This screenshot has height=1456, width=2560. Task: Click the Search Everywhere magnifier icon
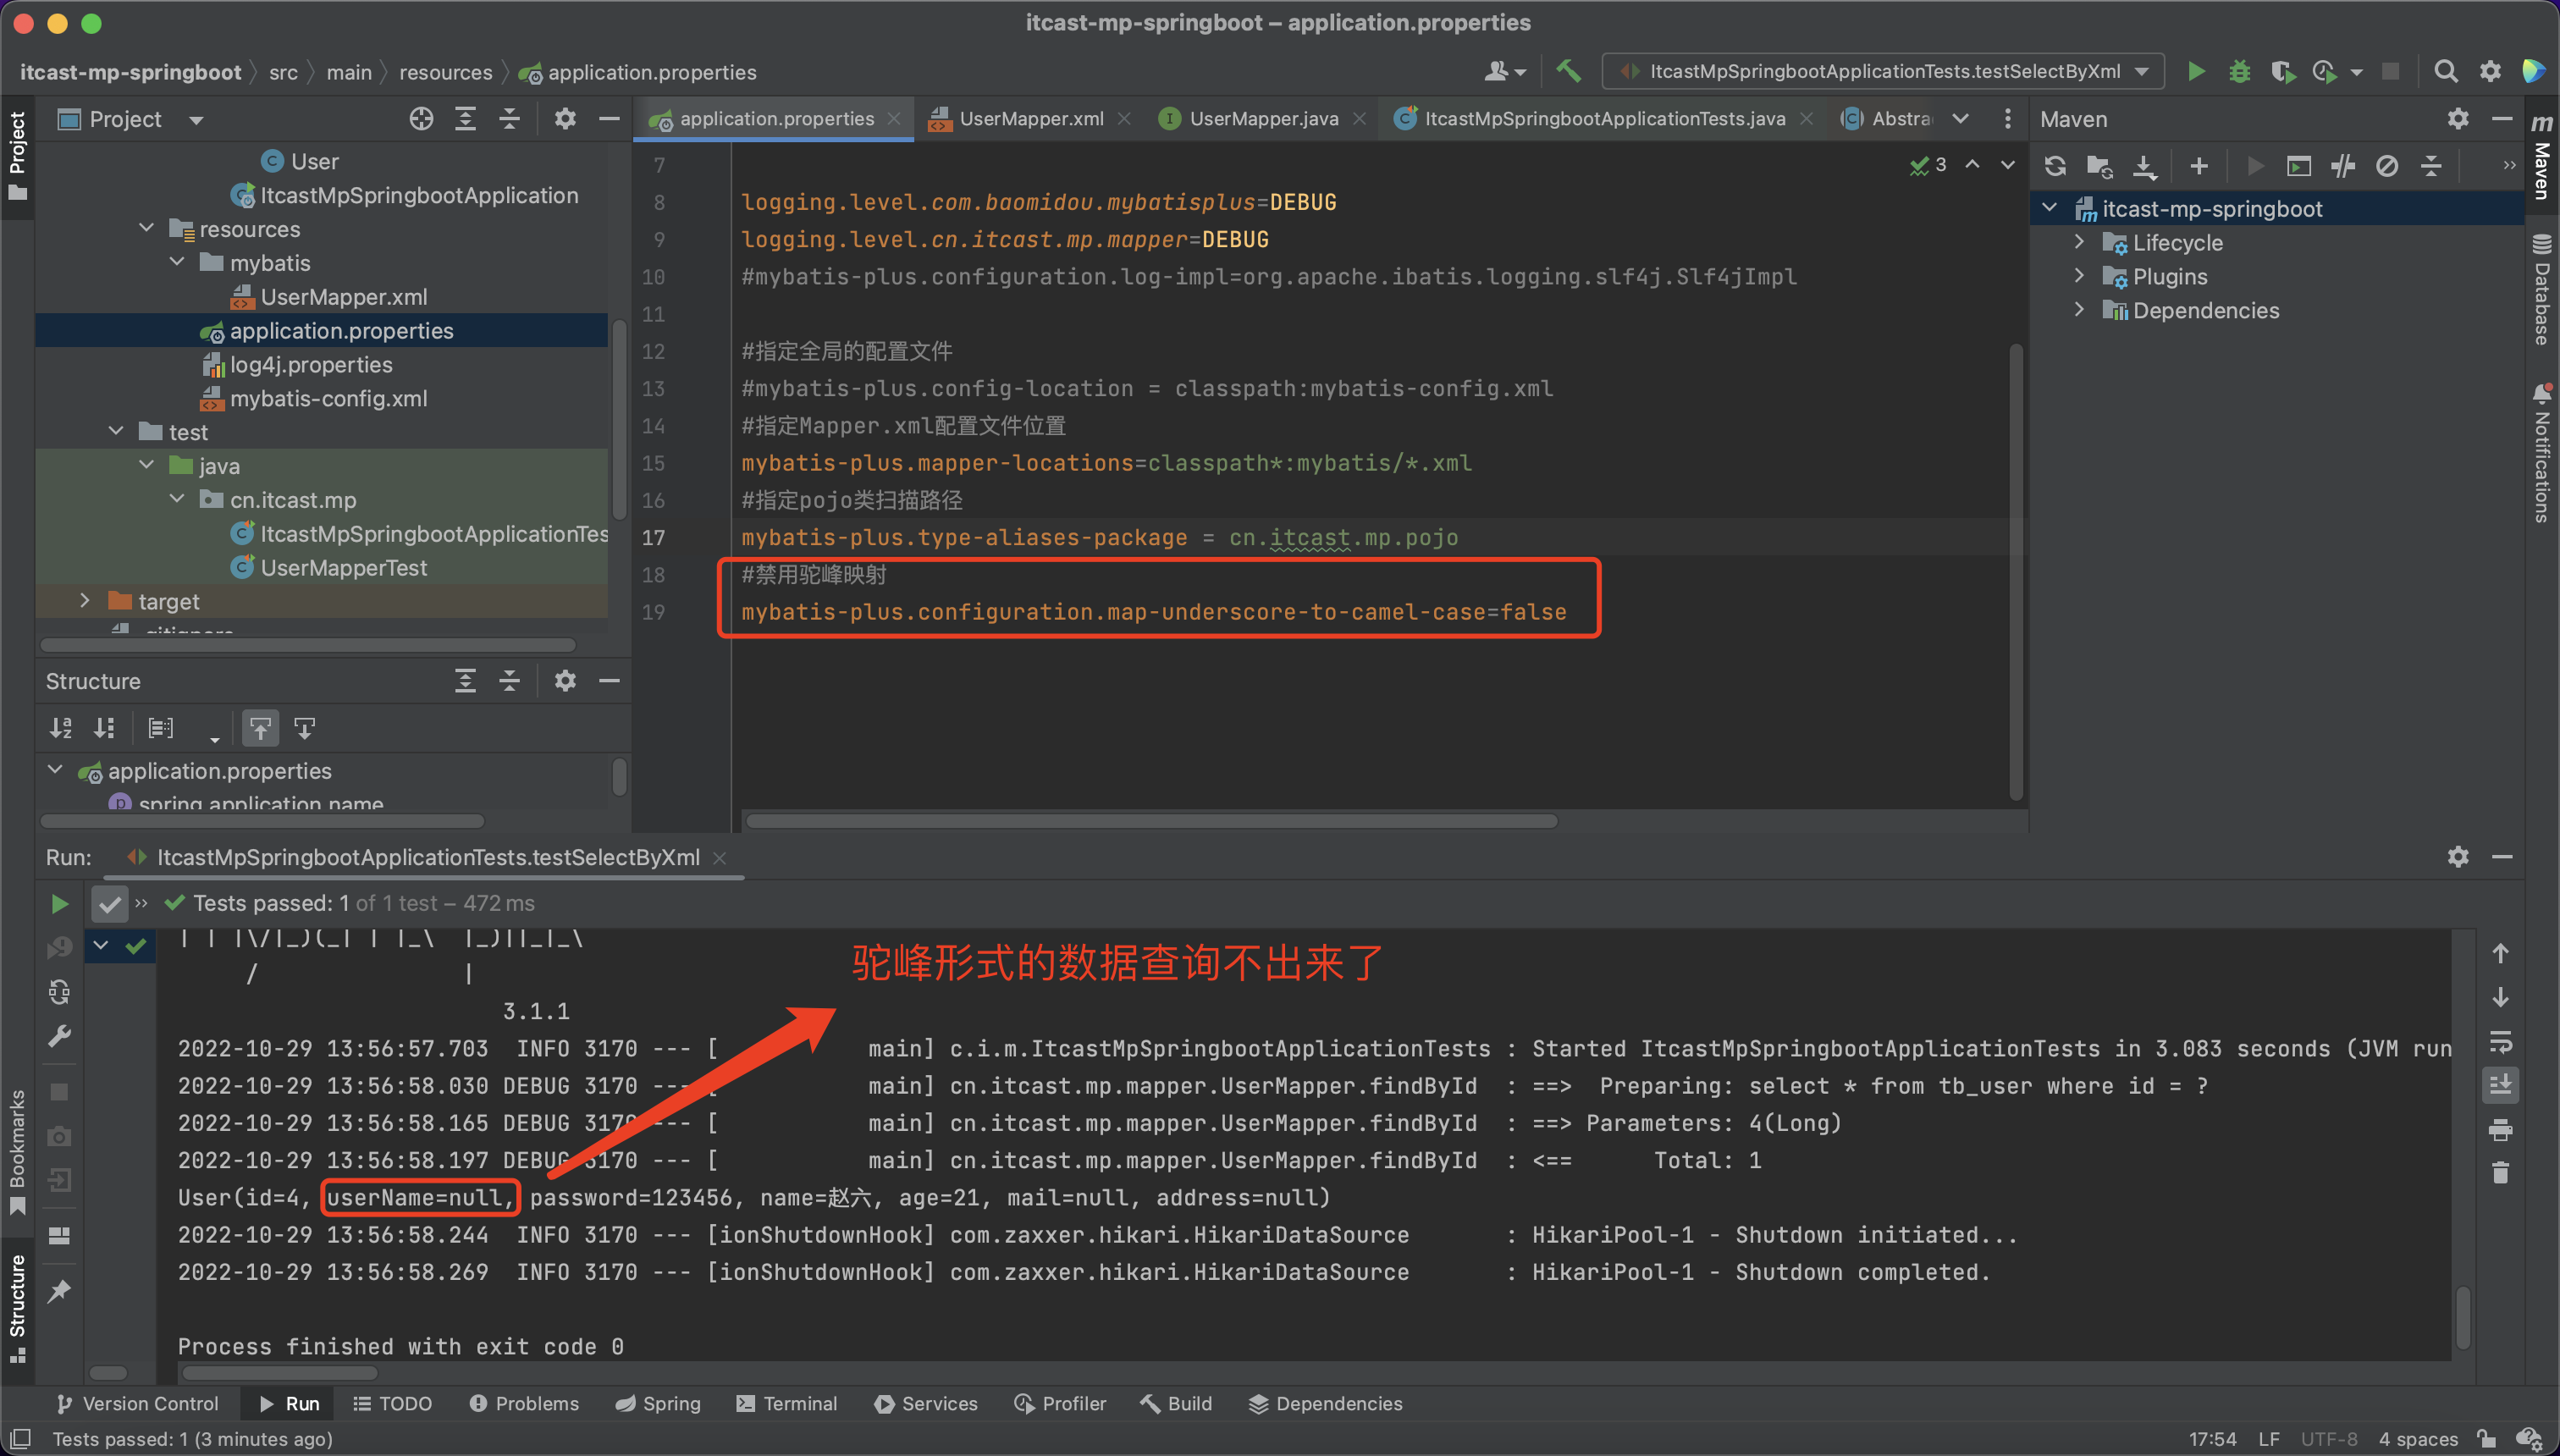click(x=2445, y=71)
